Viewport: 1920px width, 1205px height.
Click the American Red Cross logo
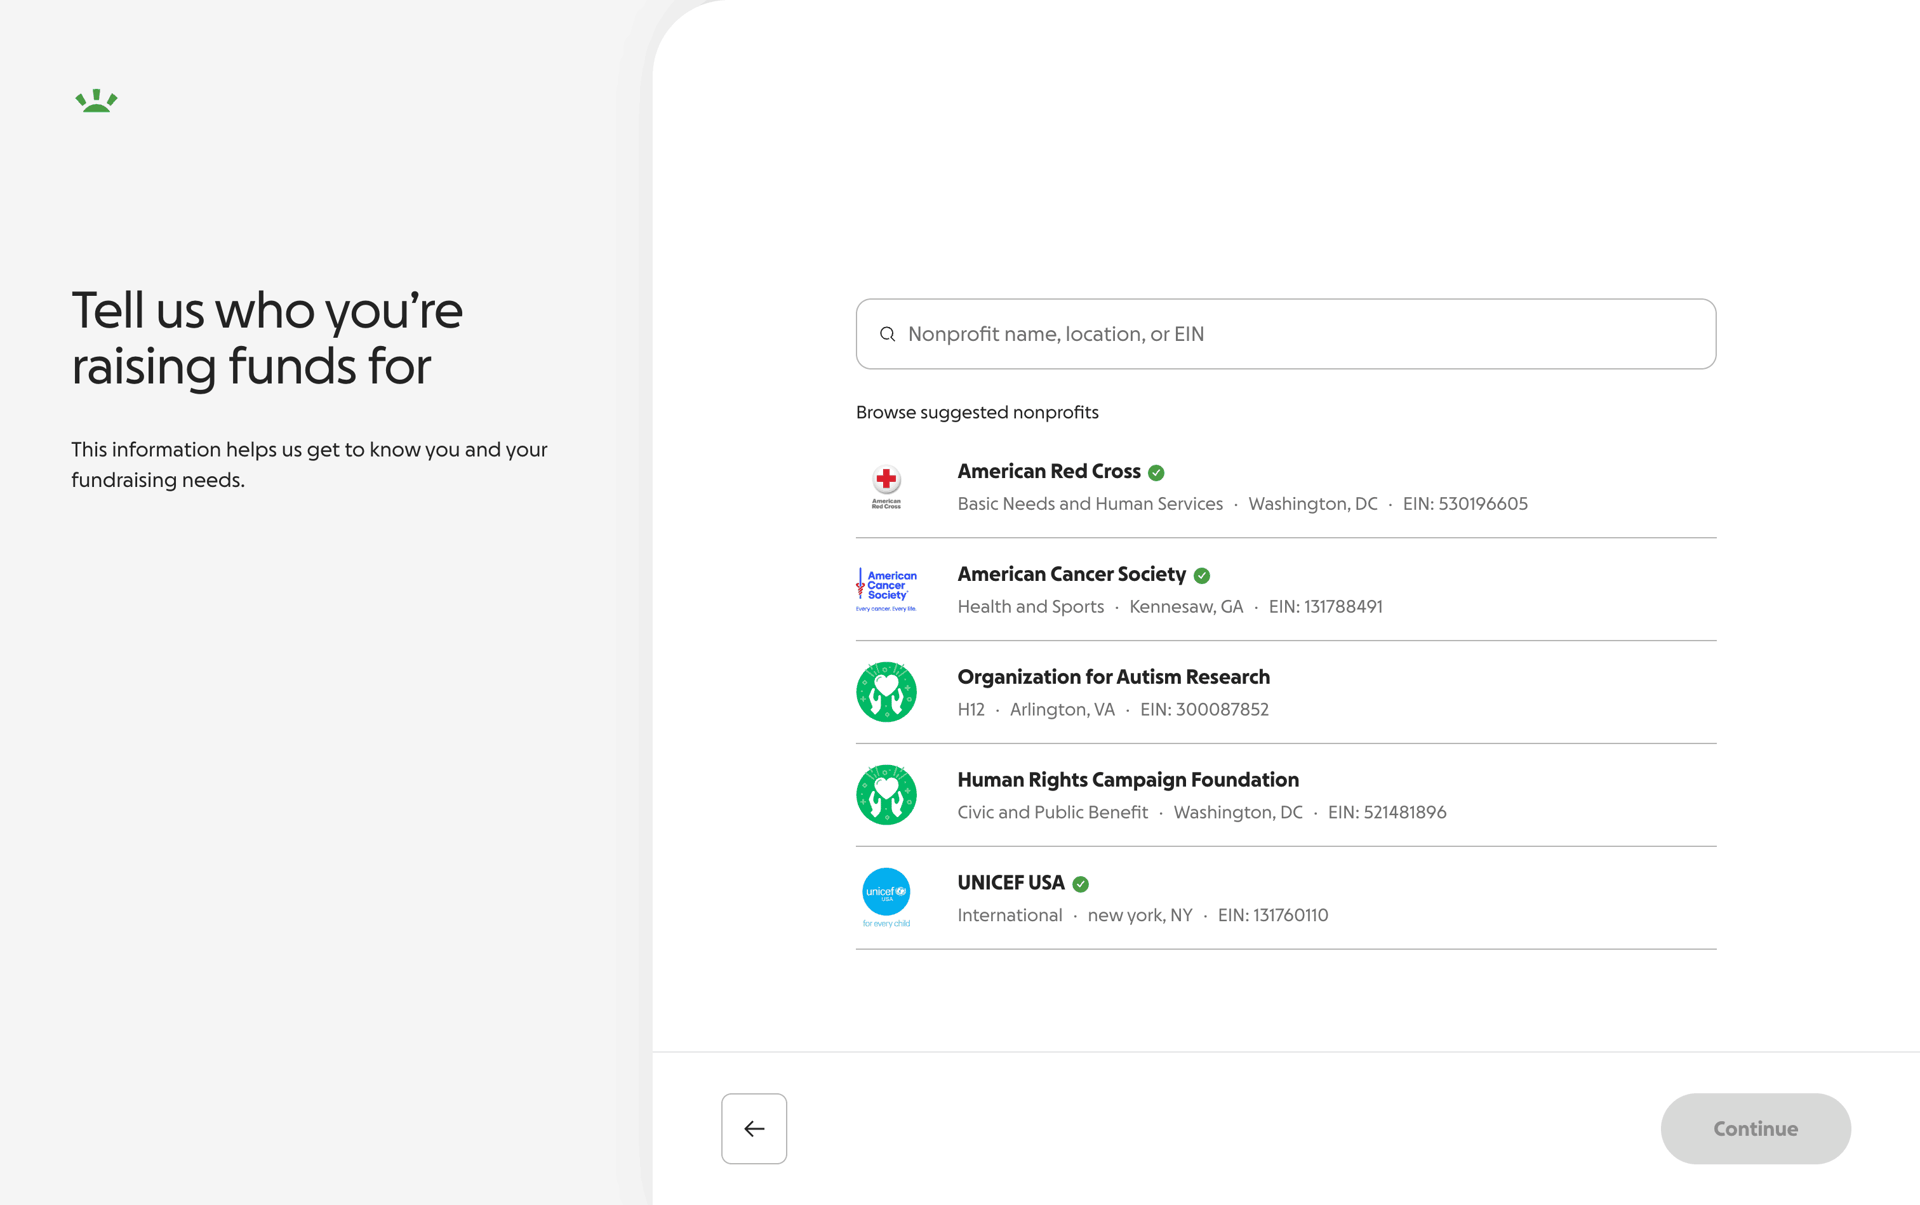pos(886,487)
